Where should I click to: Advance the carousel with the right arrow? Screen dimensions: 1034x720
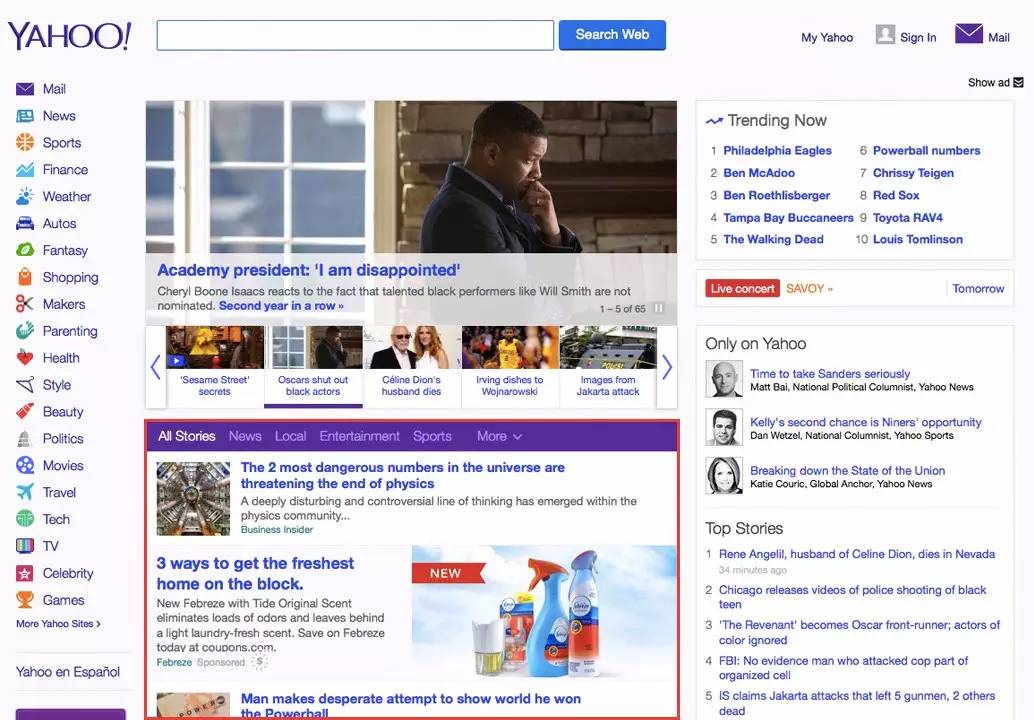coord(667,367)
